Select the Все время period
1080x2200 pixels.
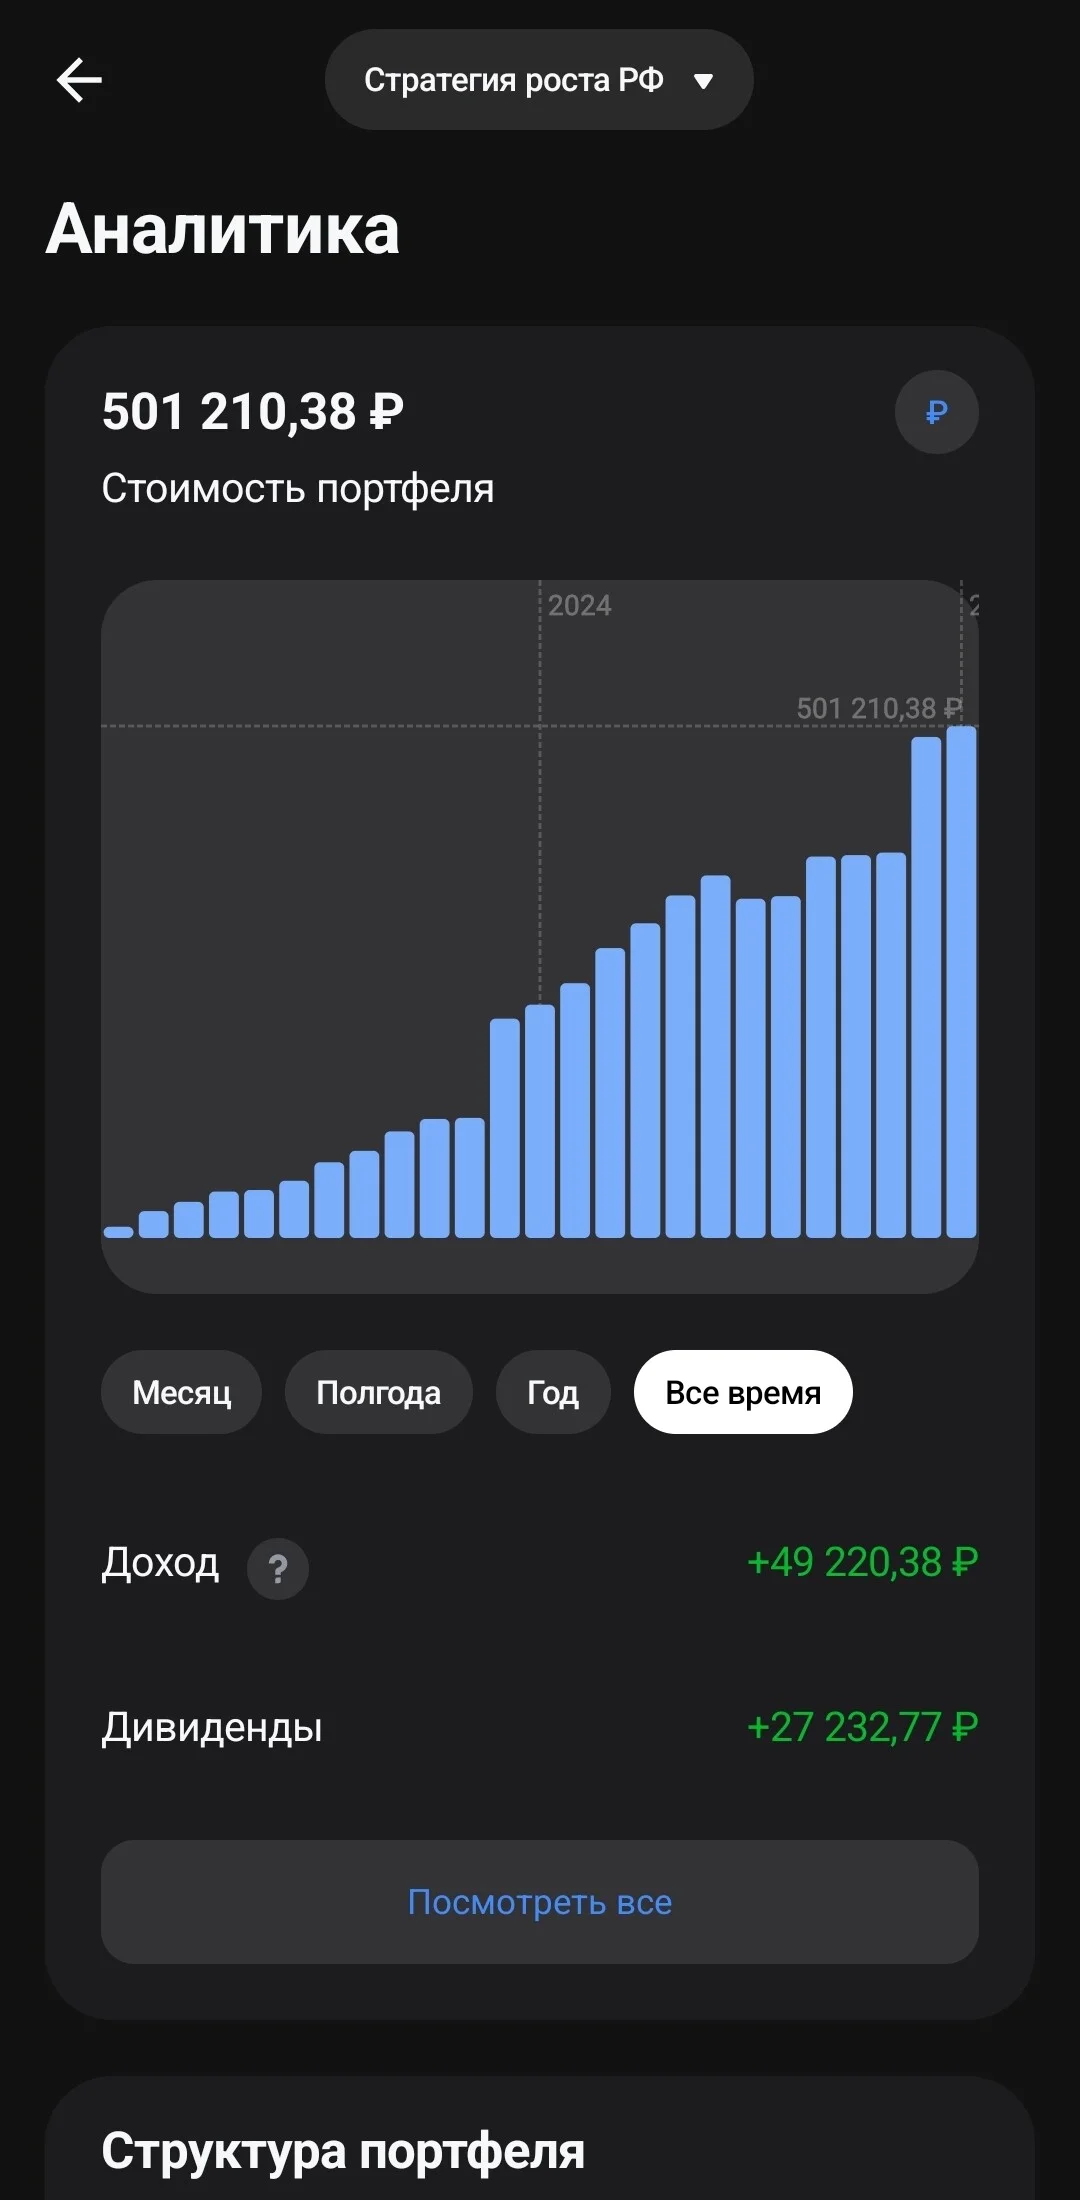743,1392
